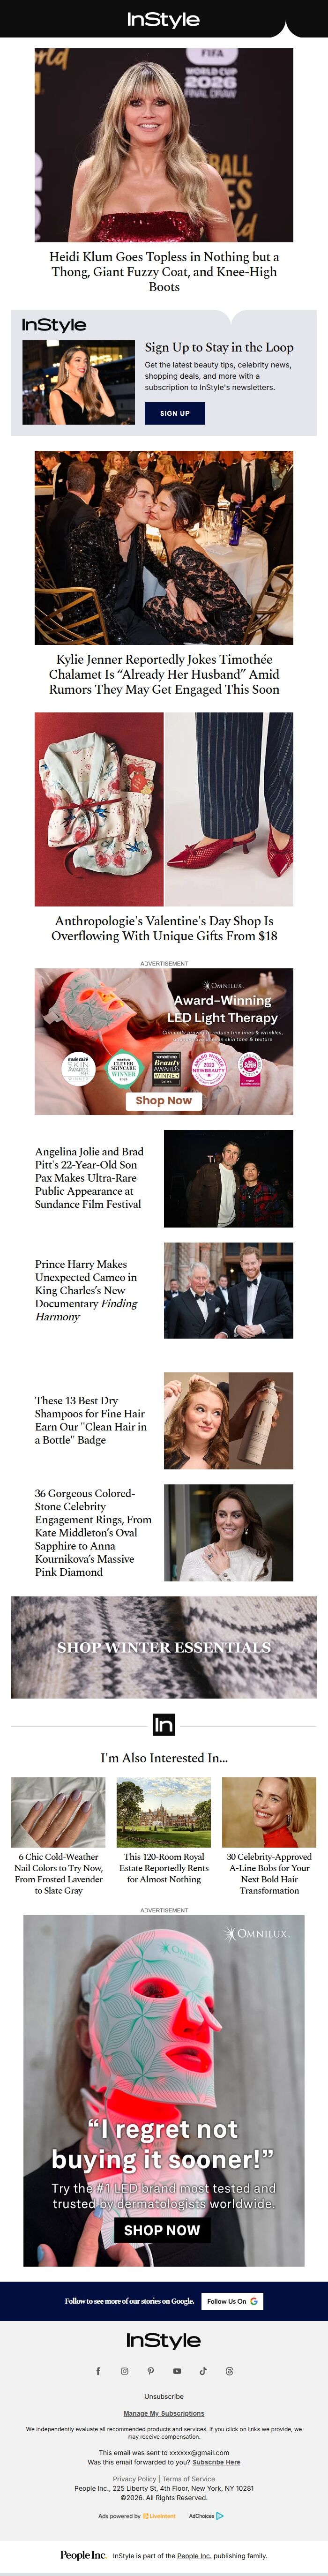The width and height of the screenshot is (328, 2576).
Task: Open Manage My Subscriptions link
Action: coord(164,2413)
